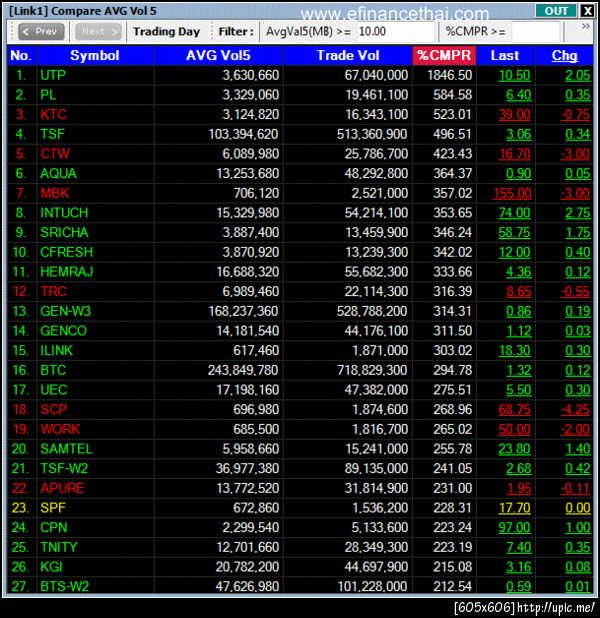This screenshot has height=618, width=600.
Task: Select the SRICHA symbol
Action: tap(64, 233)
